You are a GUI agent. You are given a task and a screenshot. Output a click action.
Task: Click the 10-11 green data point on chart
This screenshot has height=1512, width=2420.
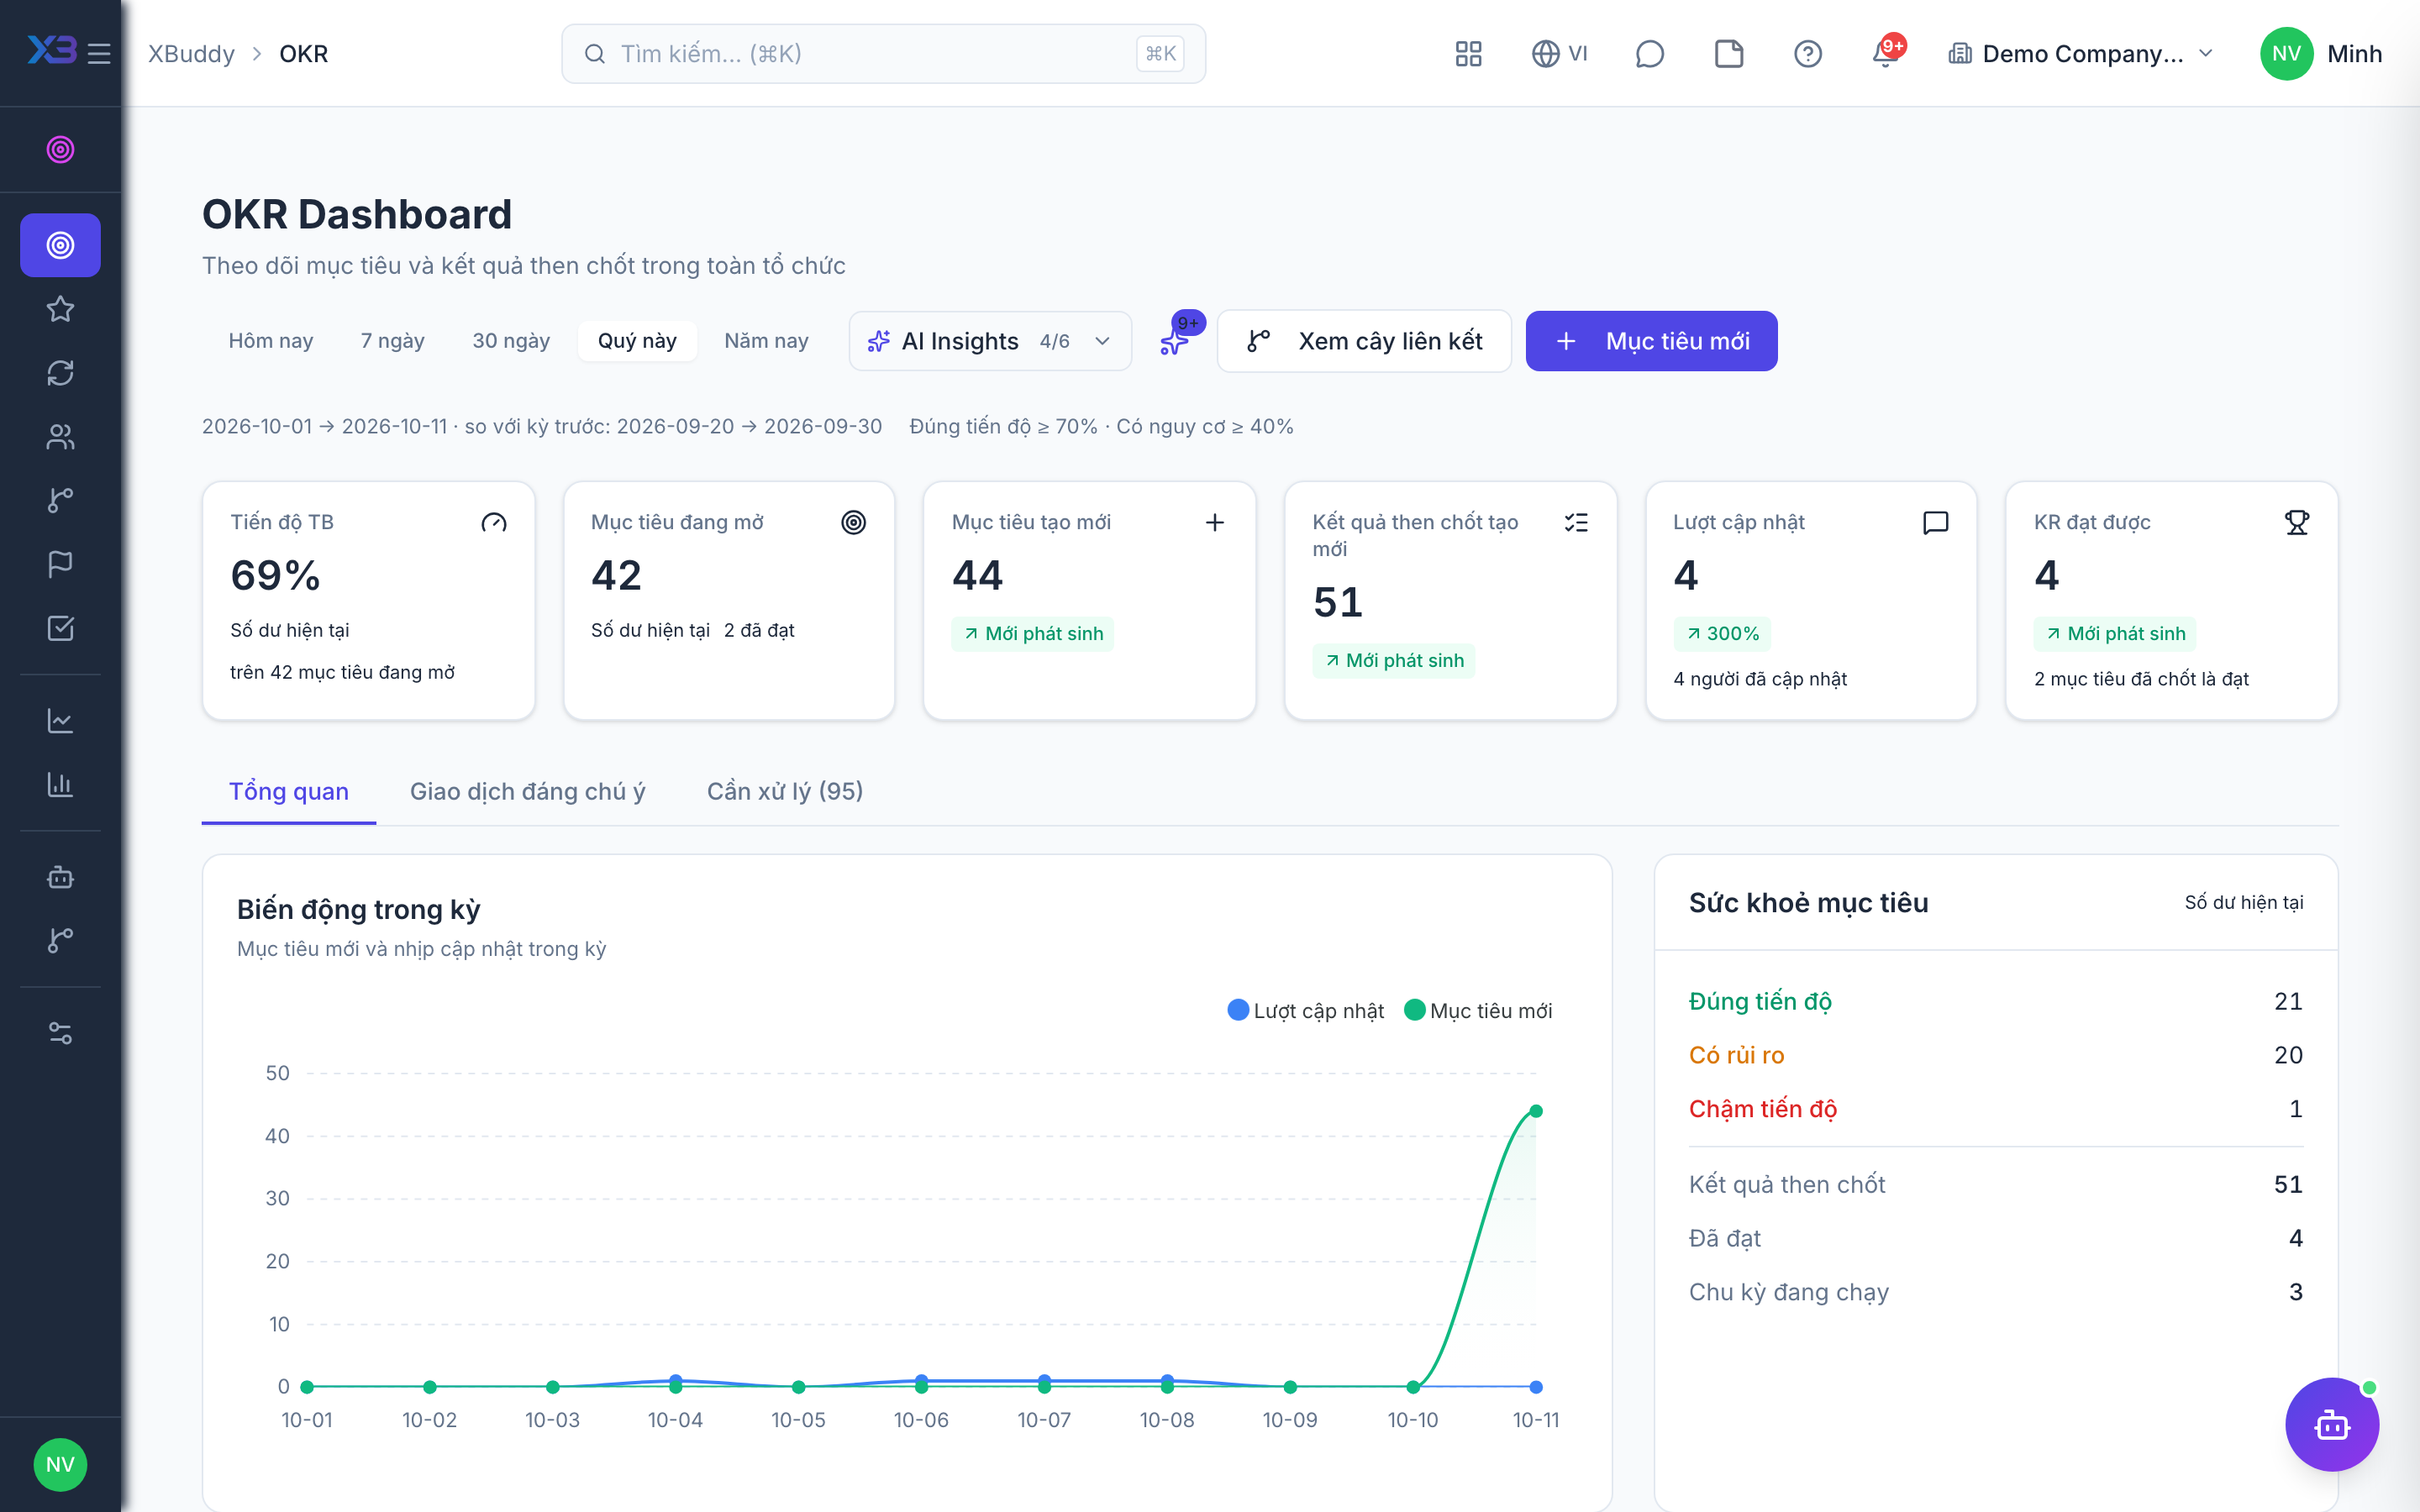1536,1111
